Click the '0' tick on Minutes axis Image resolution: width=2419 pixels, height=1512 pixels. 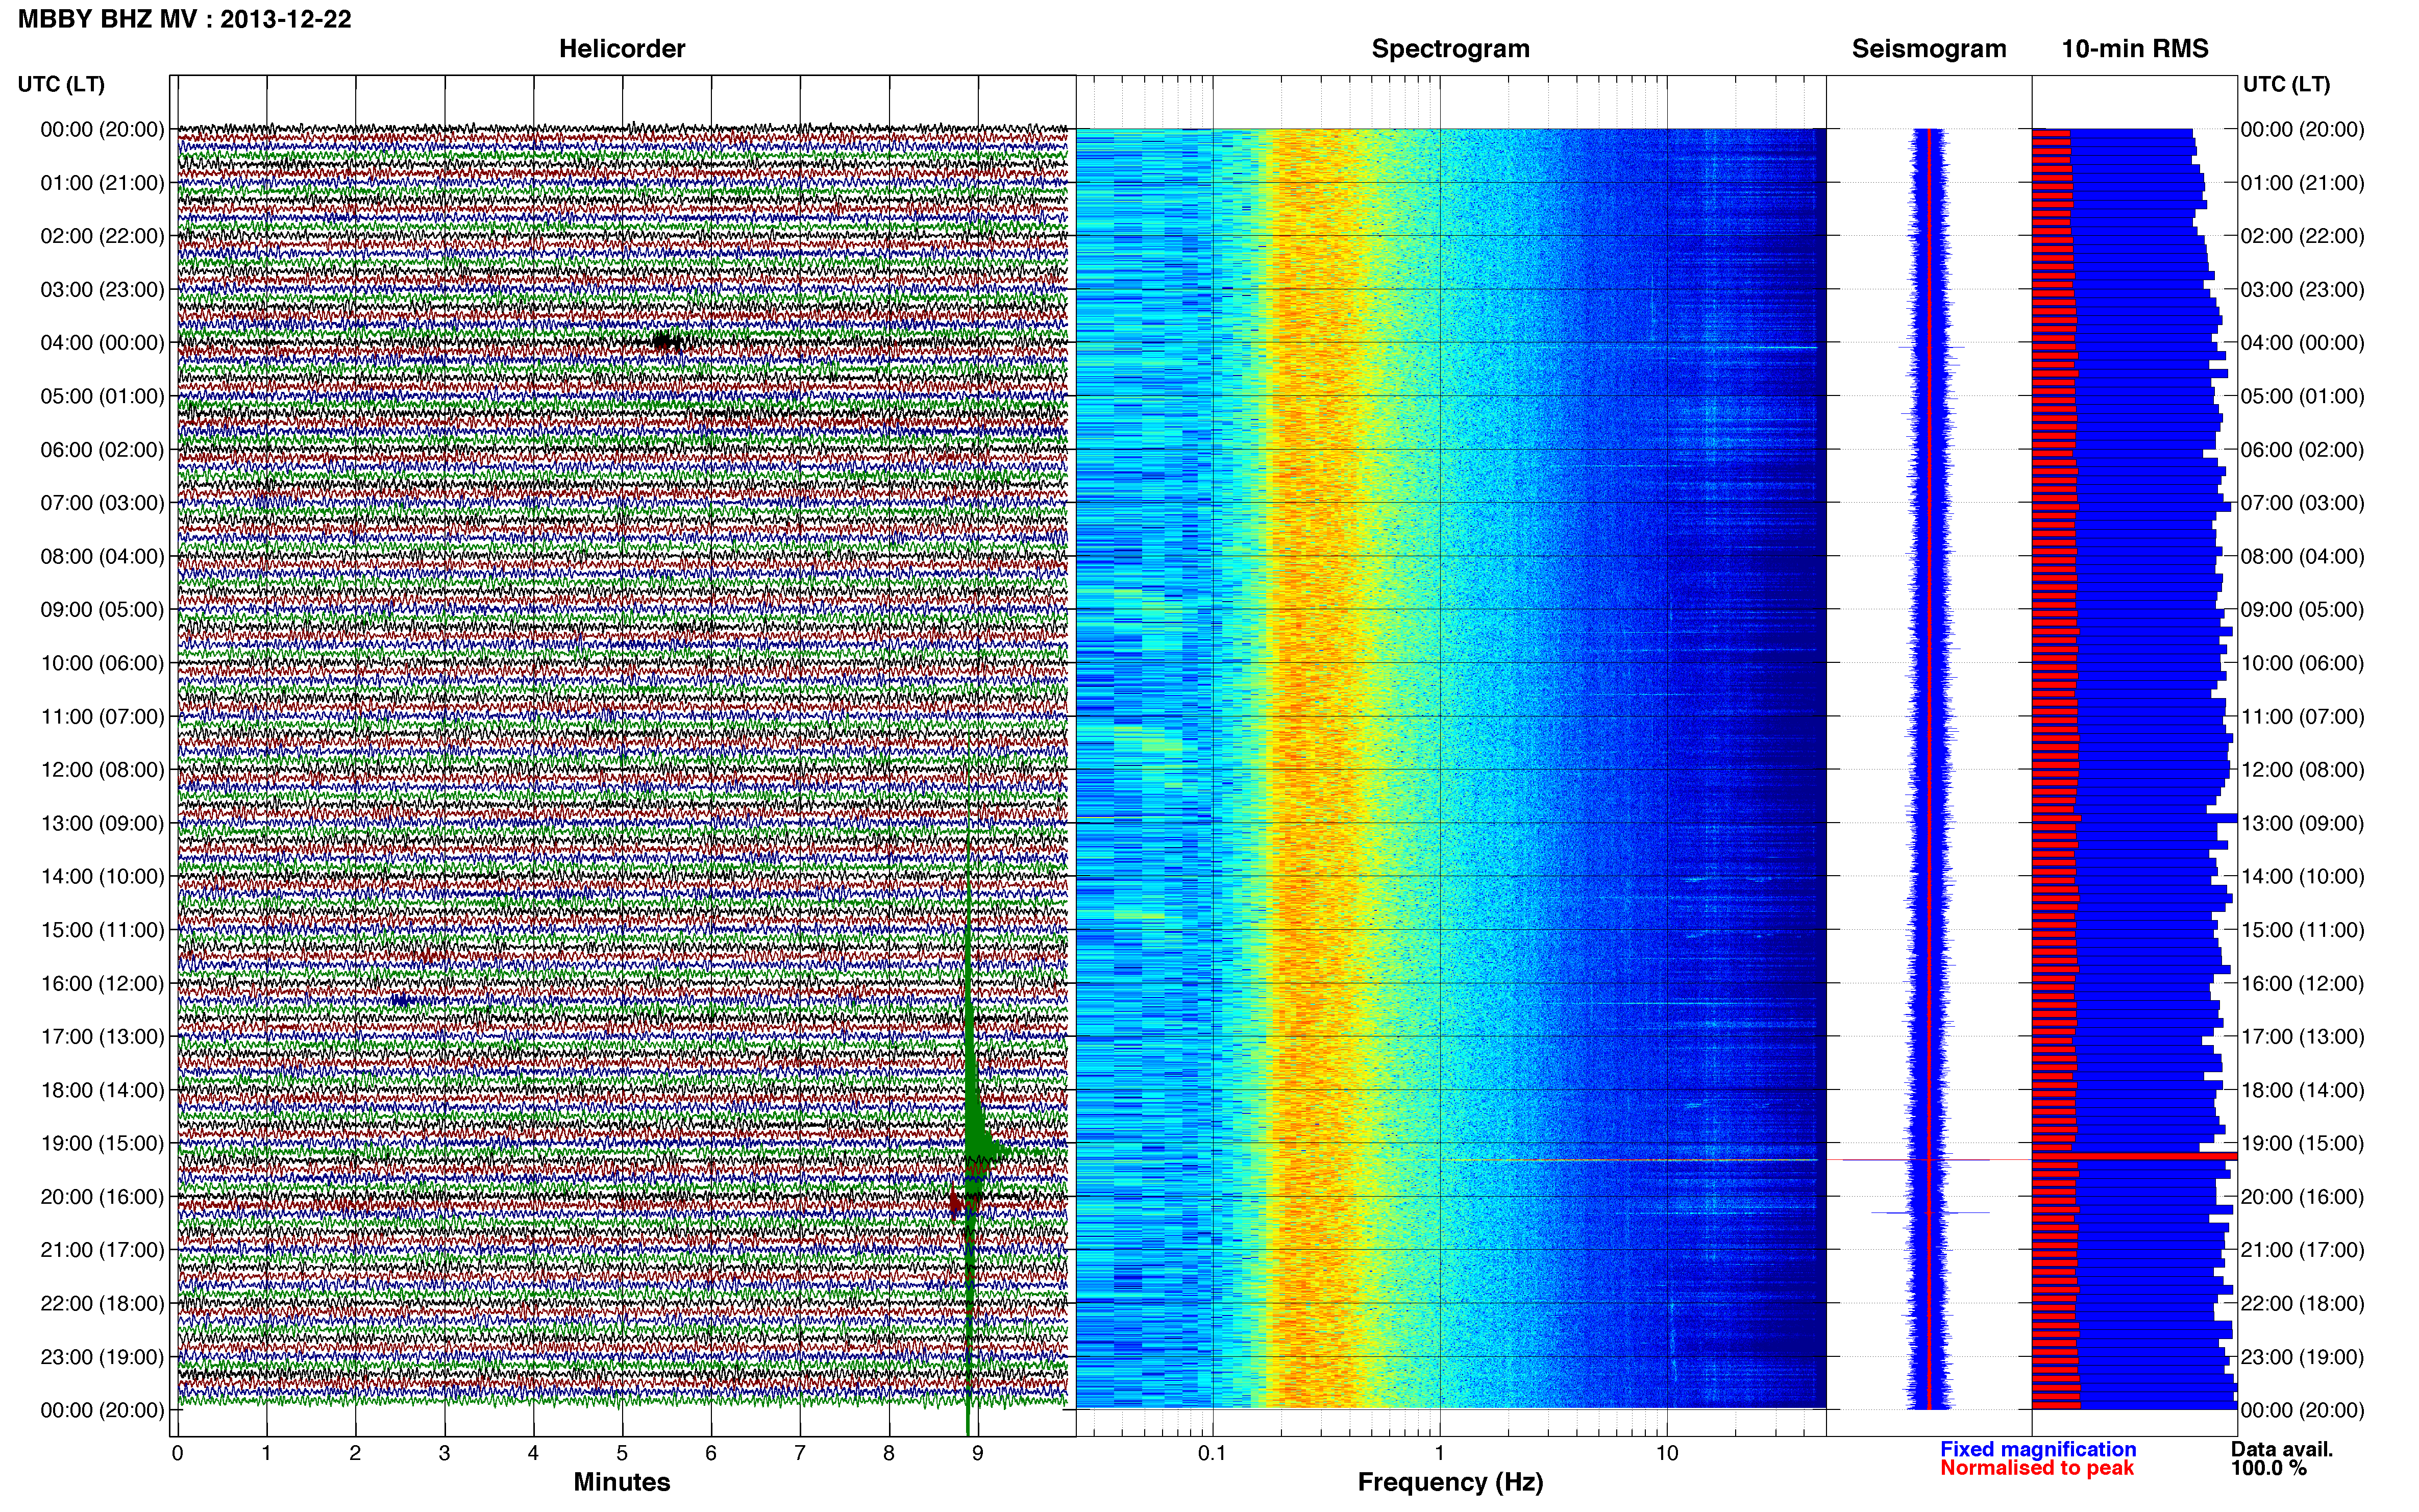pos(177,1454)
